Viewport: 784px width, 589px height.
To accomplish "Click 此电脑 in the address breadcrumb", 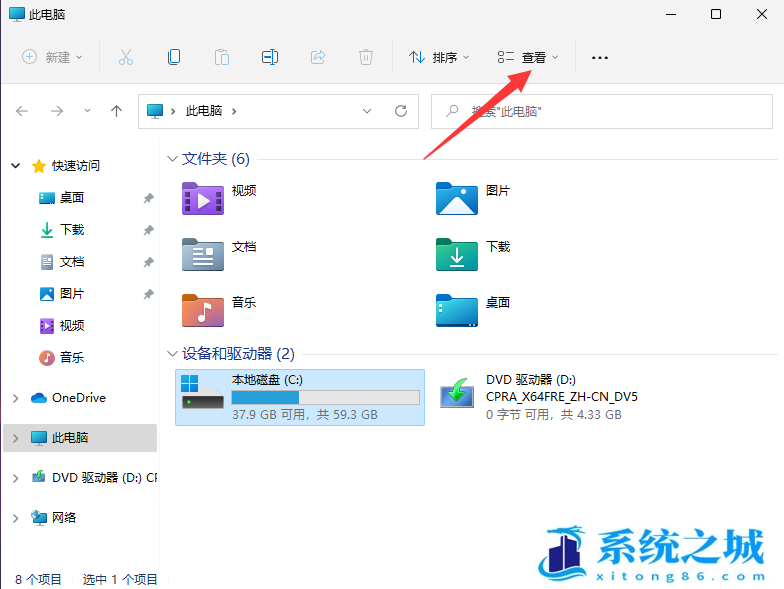I will [204, 111].
